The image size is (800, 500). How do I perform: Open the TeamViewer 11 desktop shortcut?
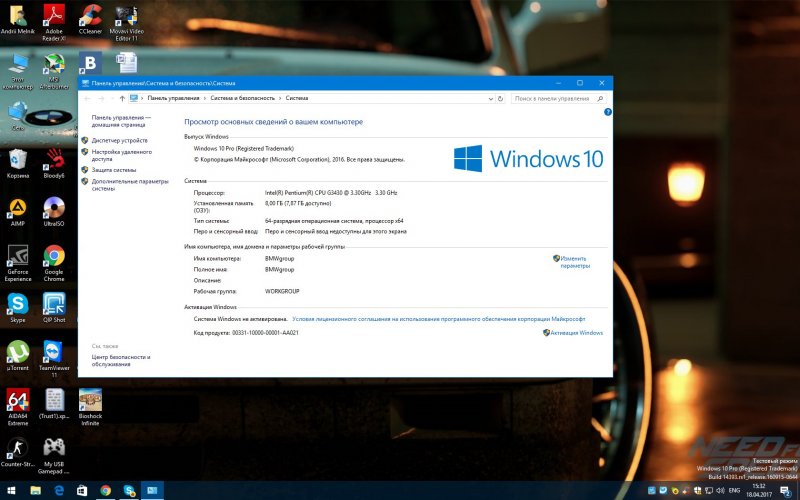pos(54,353)
